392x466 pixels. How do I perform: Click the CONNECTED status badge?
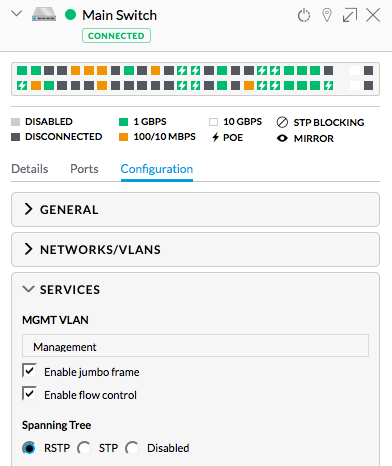pyautogui.click(x=116, y=36)
